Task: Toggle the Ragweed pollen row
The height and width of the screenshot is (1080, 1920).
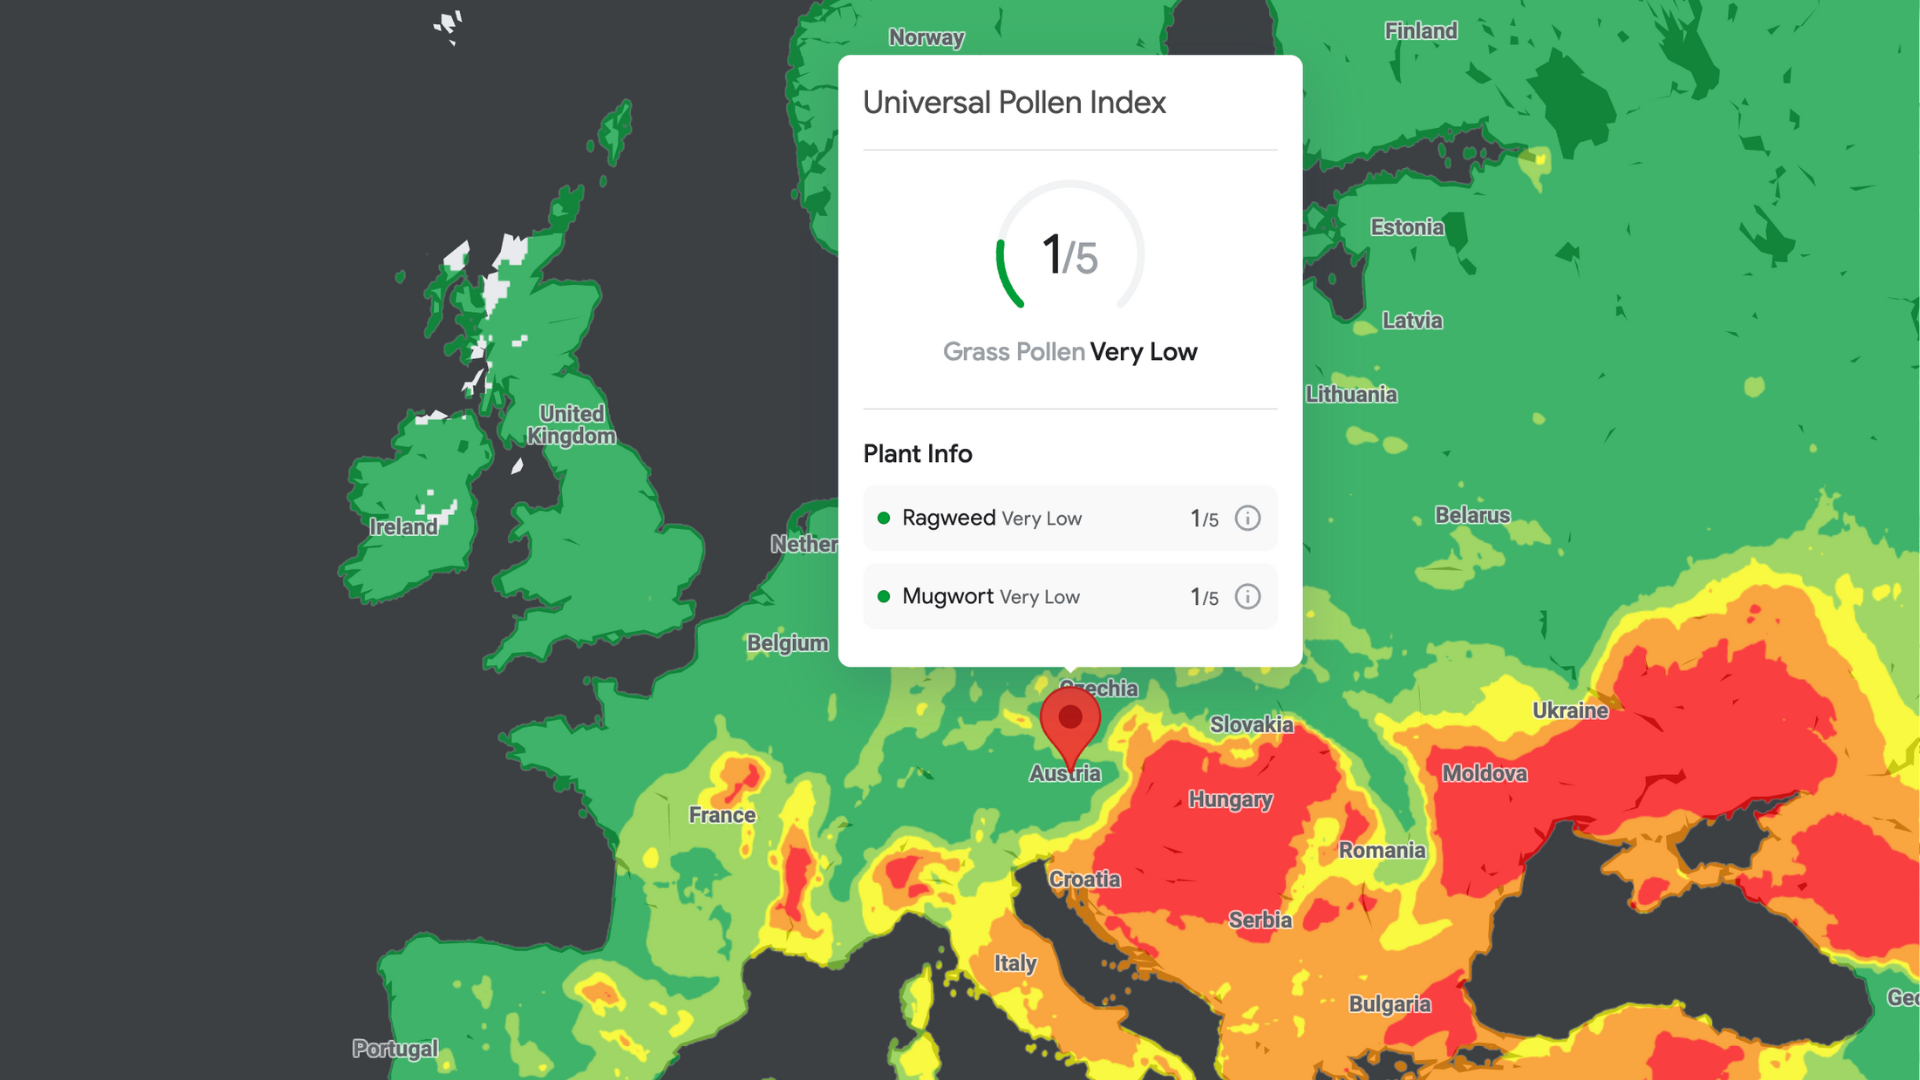Action: [1069, 518]
